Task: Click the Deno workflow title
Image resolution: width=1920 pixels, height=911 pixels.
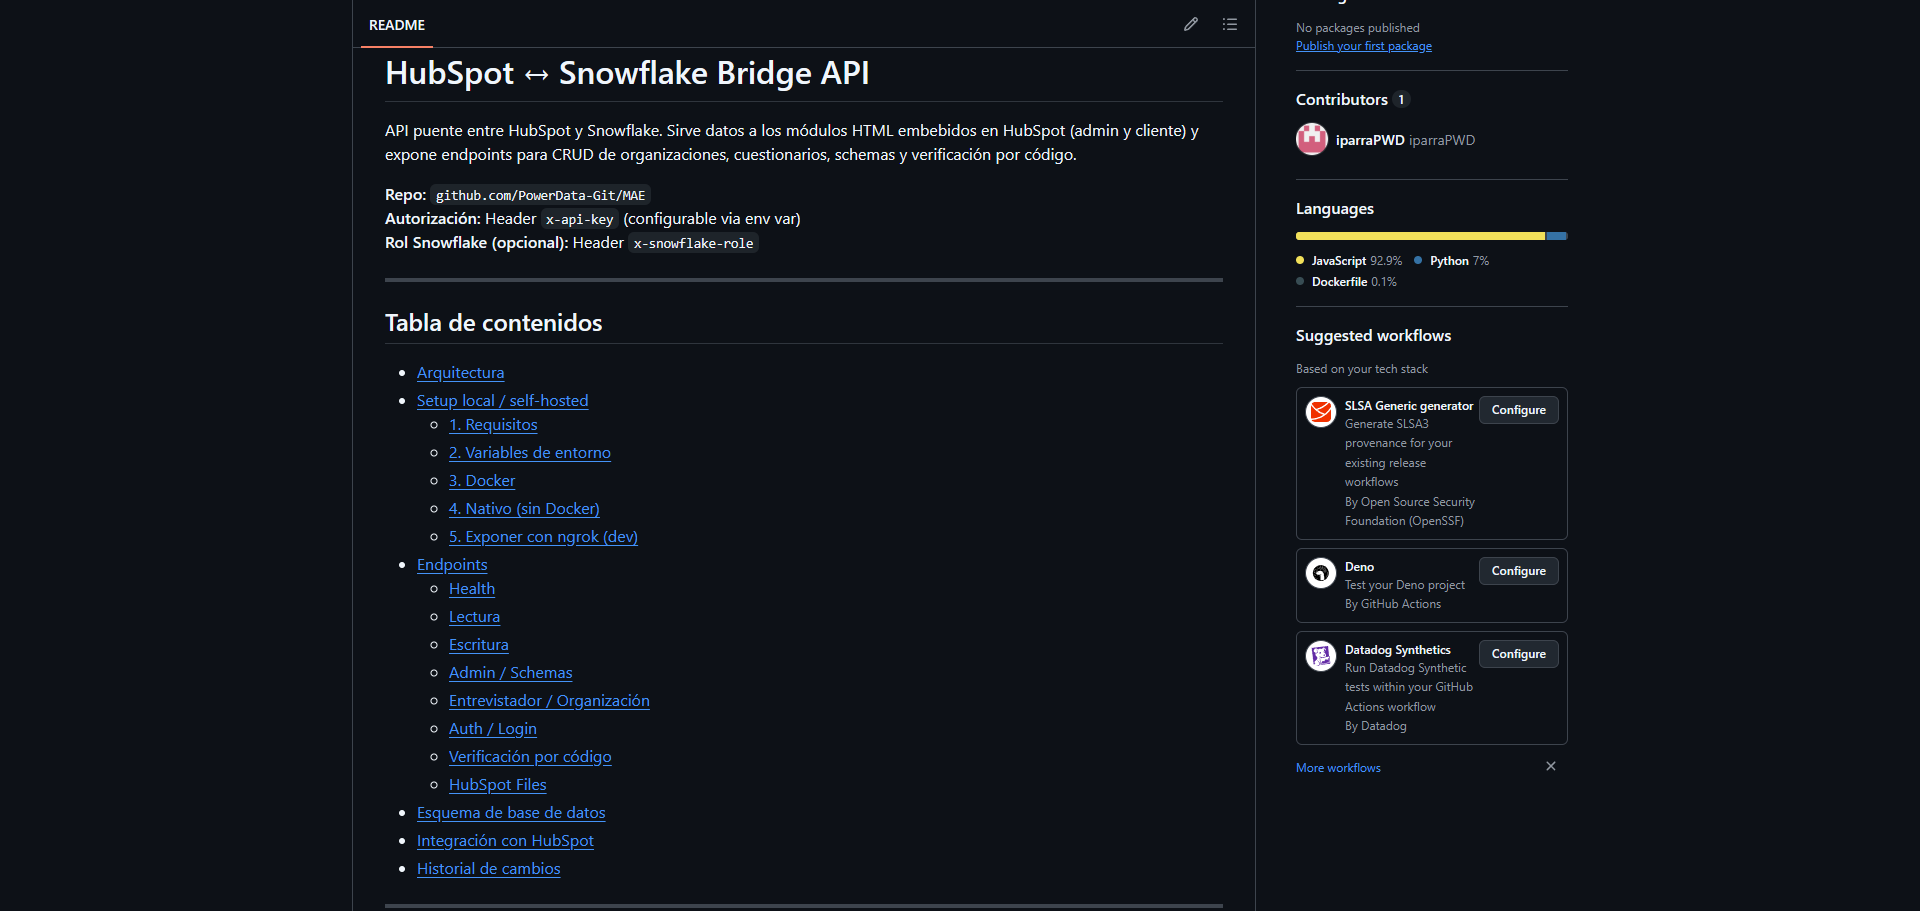Action: click(x=1359, y=567)
